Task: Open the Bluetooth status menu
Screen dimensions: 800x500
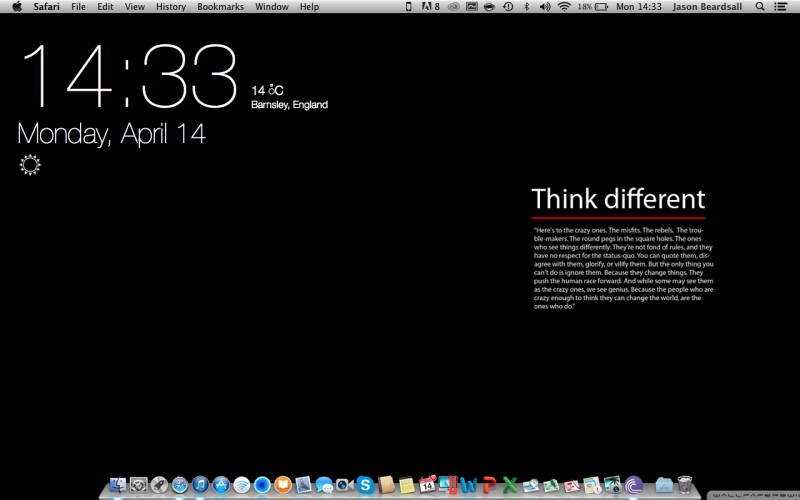Action: coord(527,7)
